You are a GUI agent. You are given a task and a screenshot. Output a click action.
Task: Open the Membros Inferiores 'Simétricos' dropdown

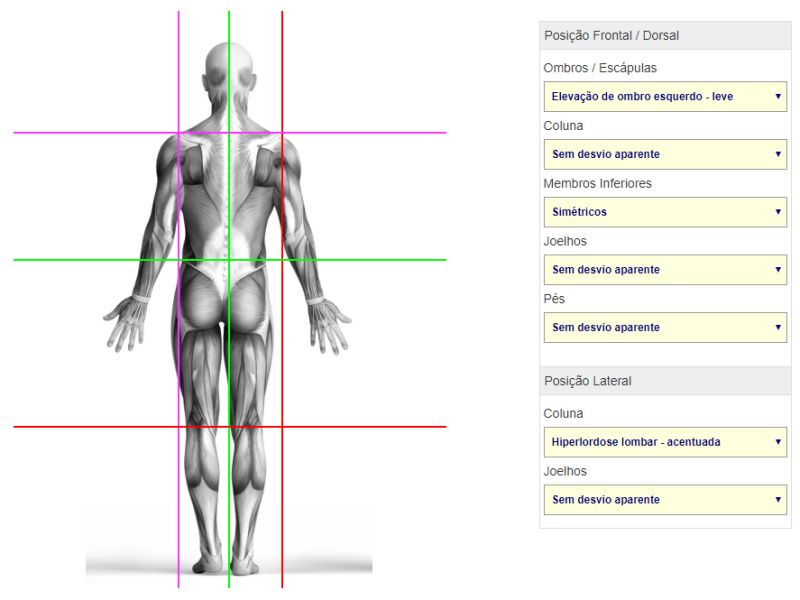pyautogui.click(x=665, y=212)
